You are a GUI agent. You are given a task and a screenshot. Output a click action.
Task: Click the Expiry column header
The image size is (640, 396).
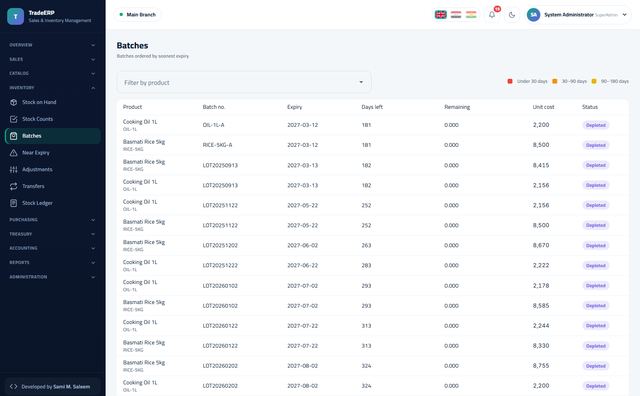click(x=295, y=107)
